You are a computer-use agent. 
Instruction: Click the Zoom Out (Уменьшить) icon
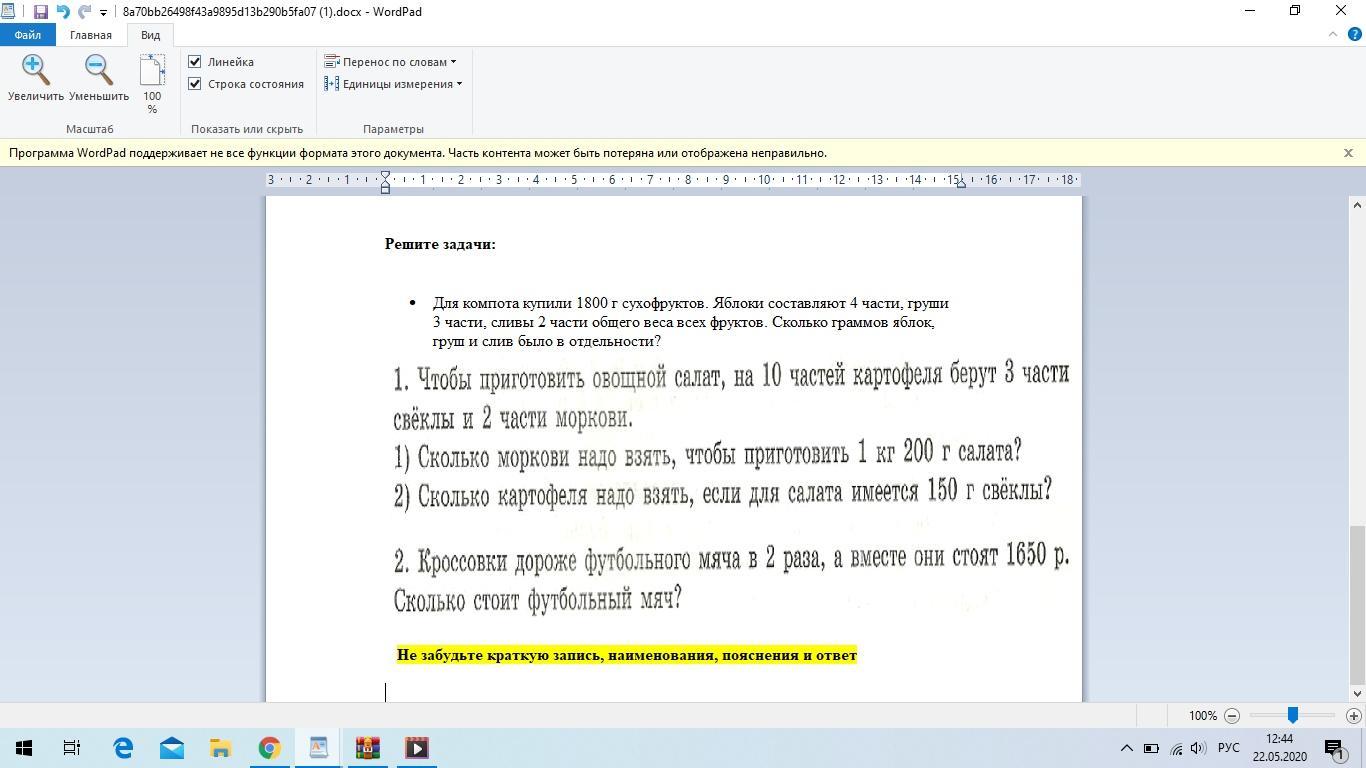point(98,70)
